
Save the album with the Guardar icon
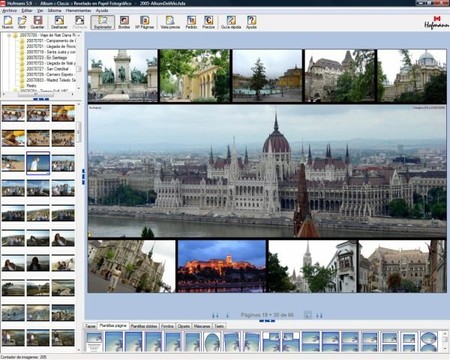pyautogui.click(x=37, y=22)
